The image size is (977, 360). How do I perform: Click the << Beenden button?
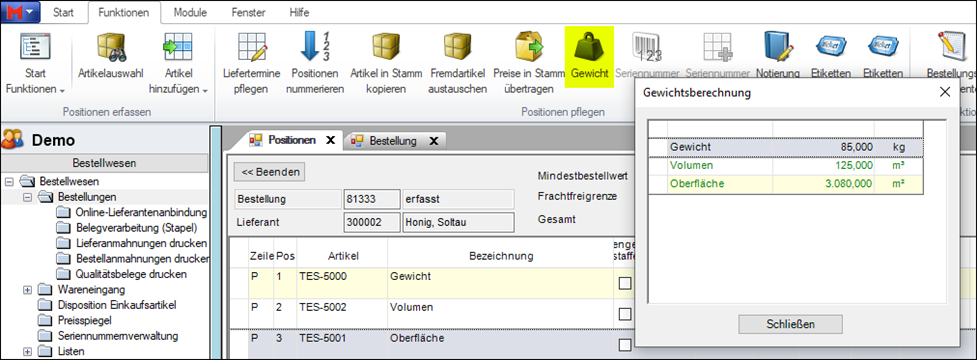(x=269, y=172)
